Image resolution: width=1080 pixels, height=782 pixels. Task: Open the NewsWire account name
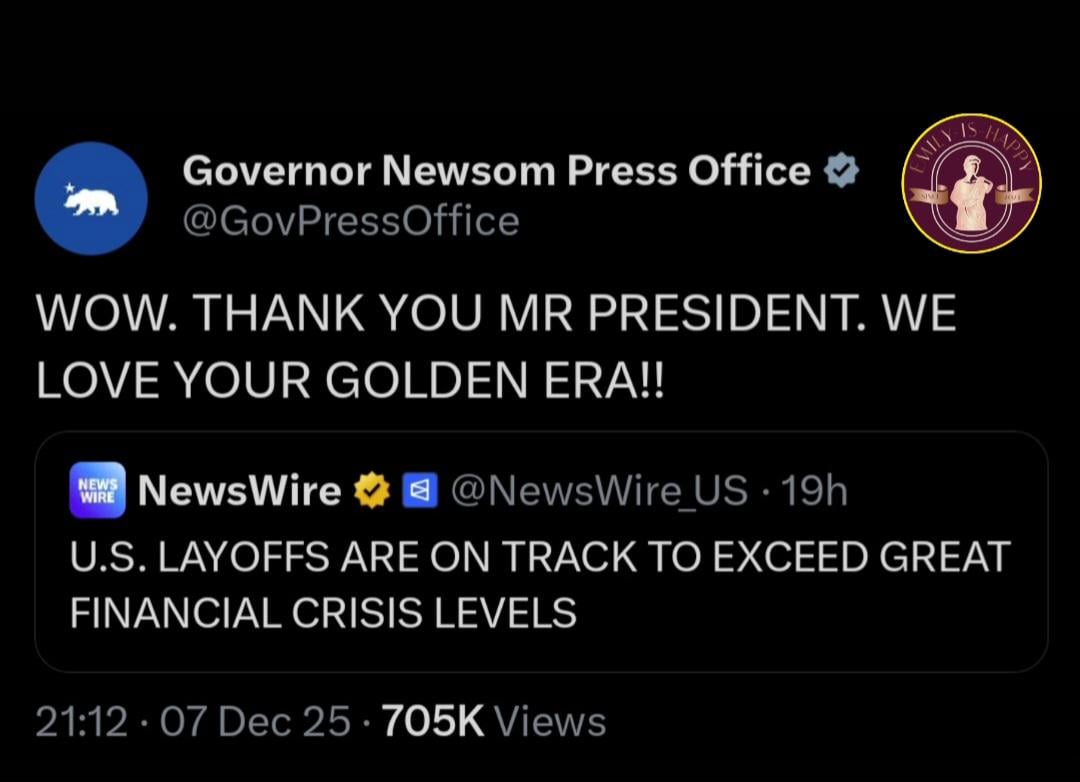(x=240, y=490)
